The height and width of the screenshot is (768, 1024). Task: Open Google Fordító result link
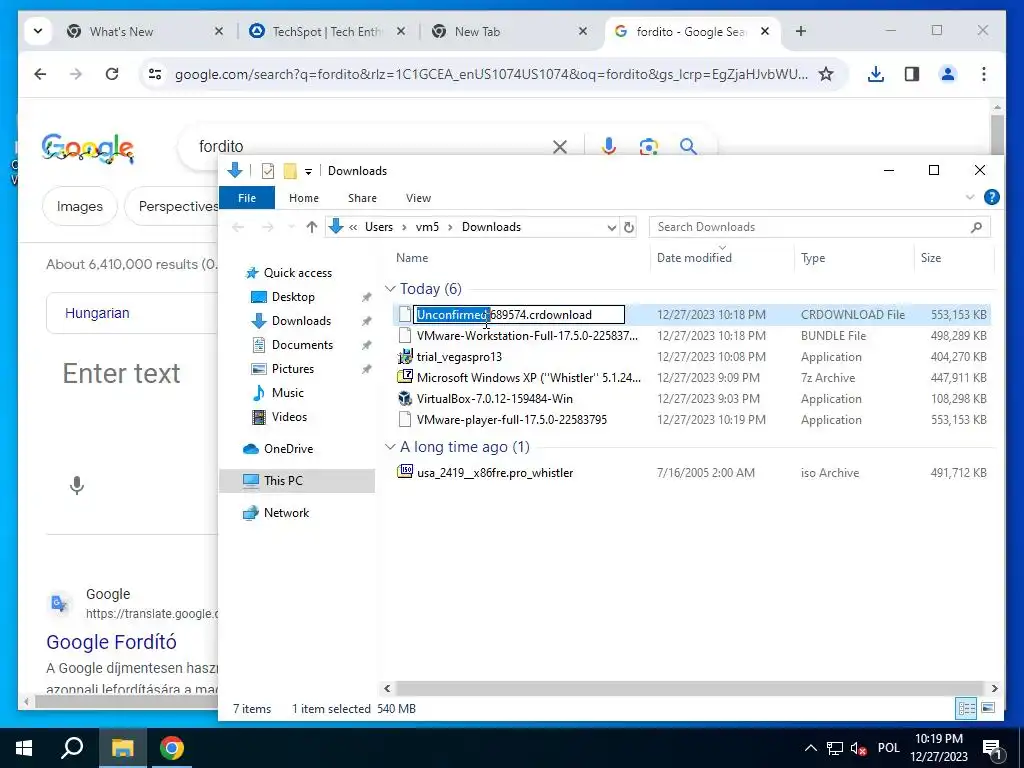(x=112, y=642)
